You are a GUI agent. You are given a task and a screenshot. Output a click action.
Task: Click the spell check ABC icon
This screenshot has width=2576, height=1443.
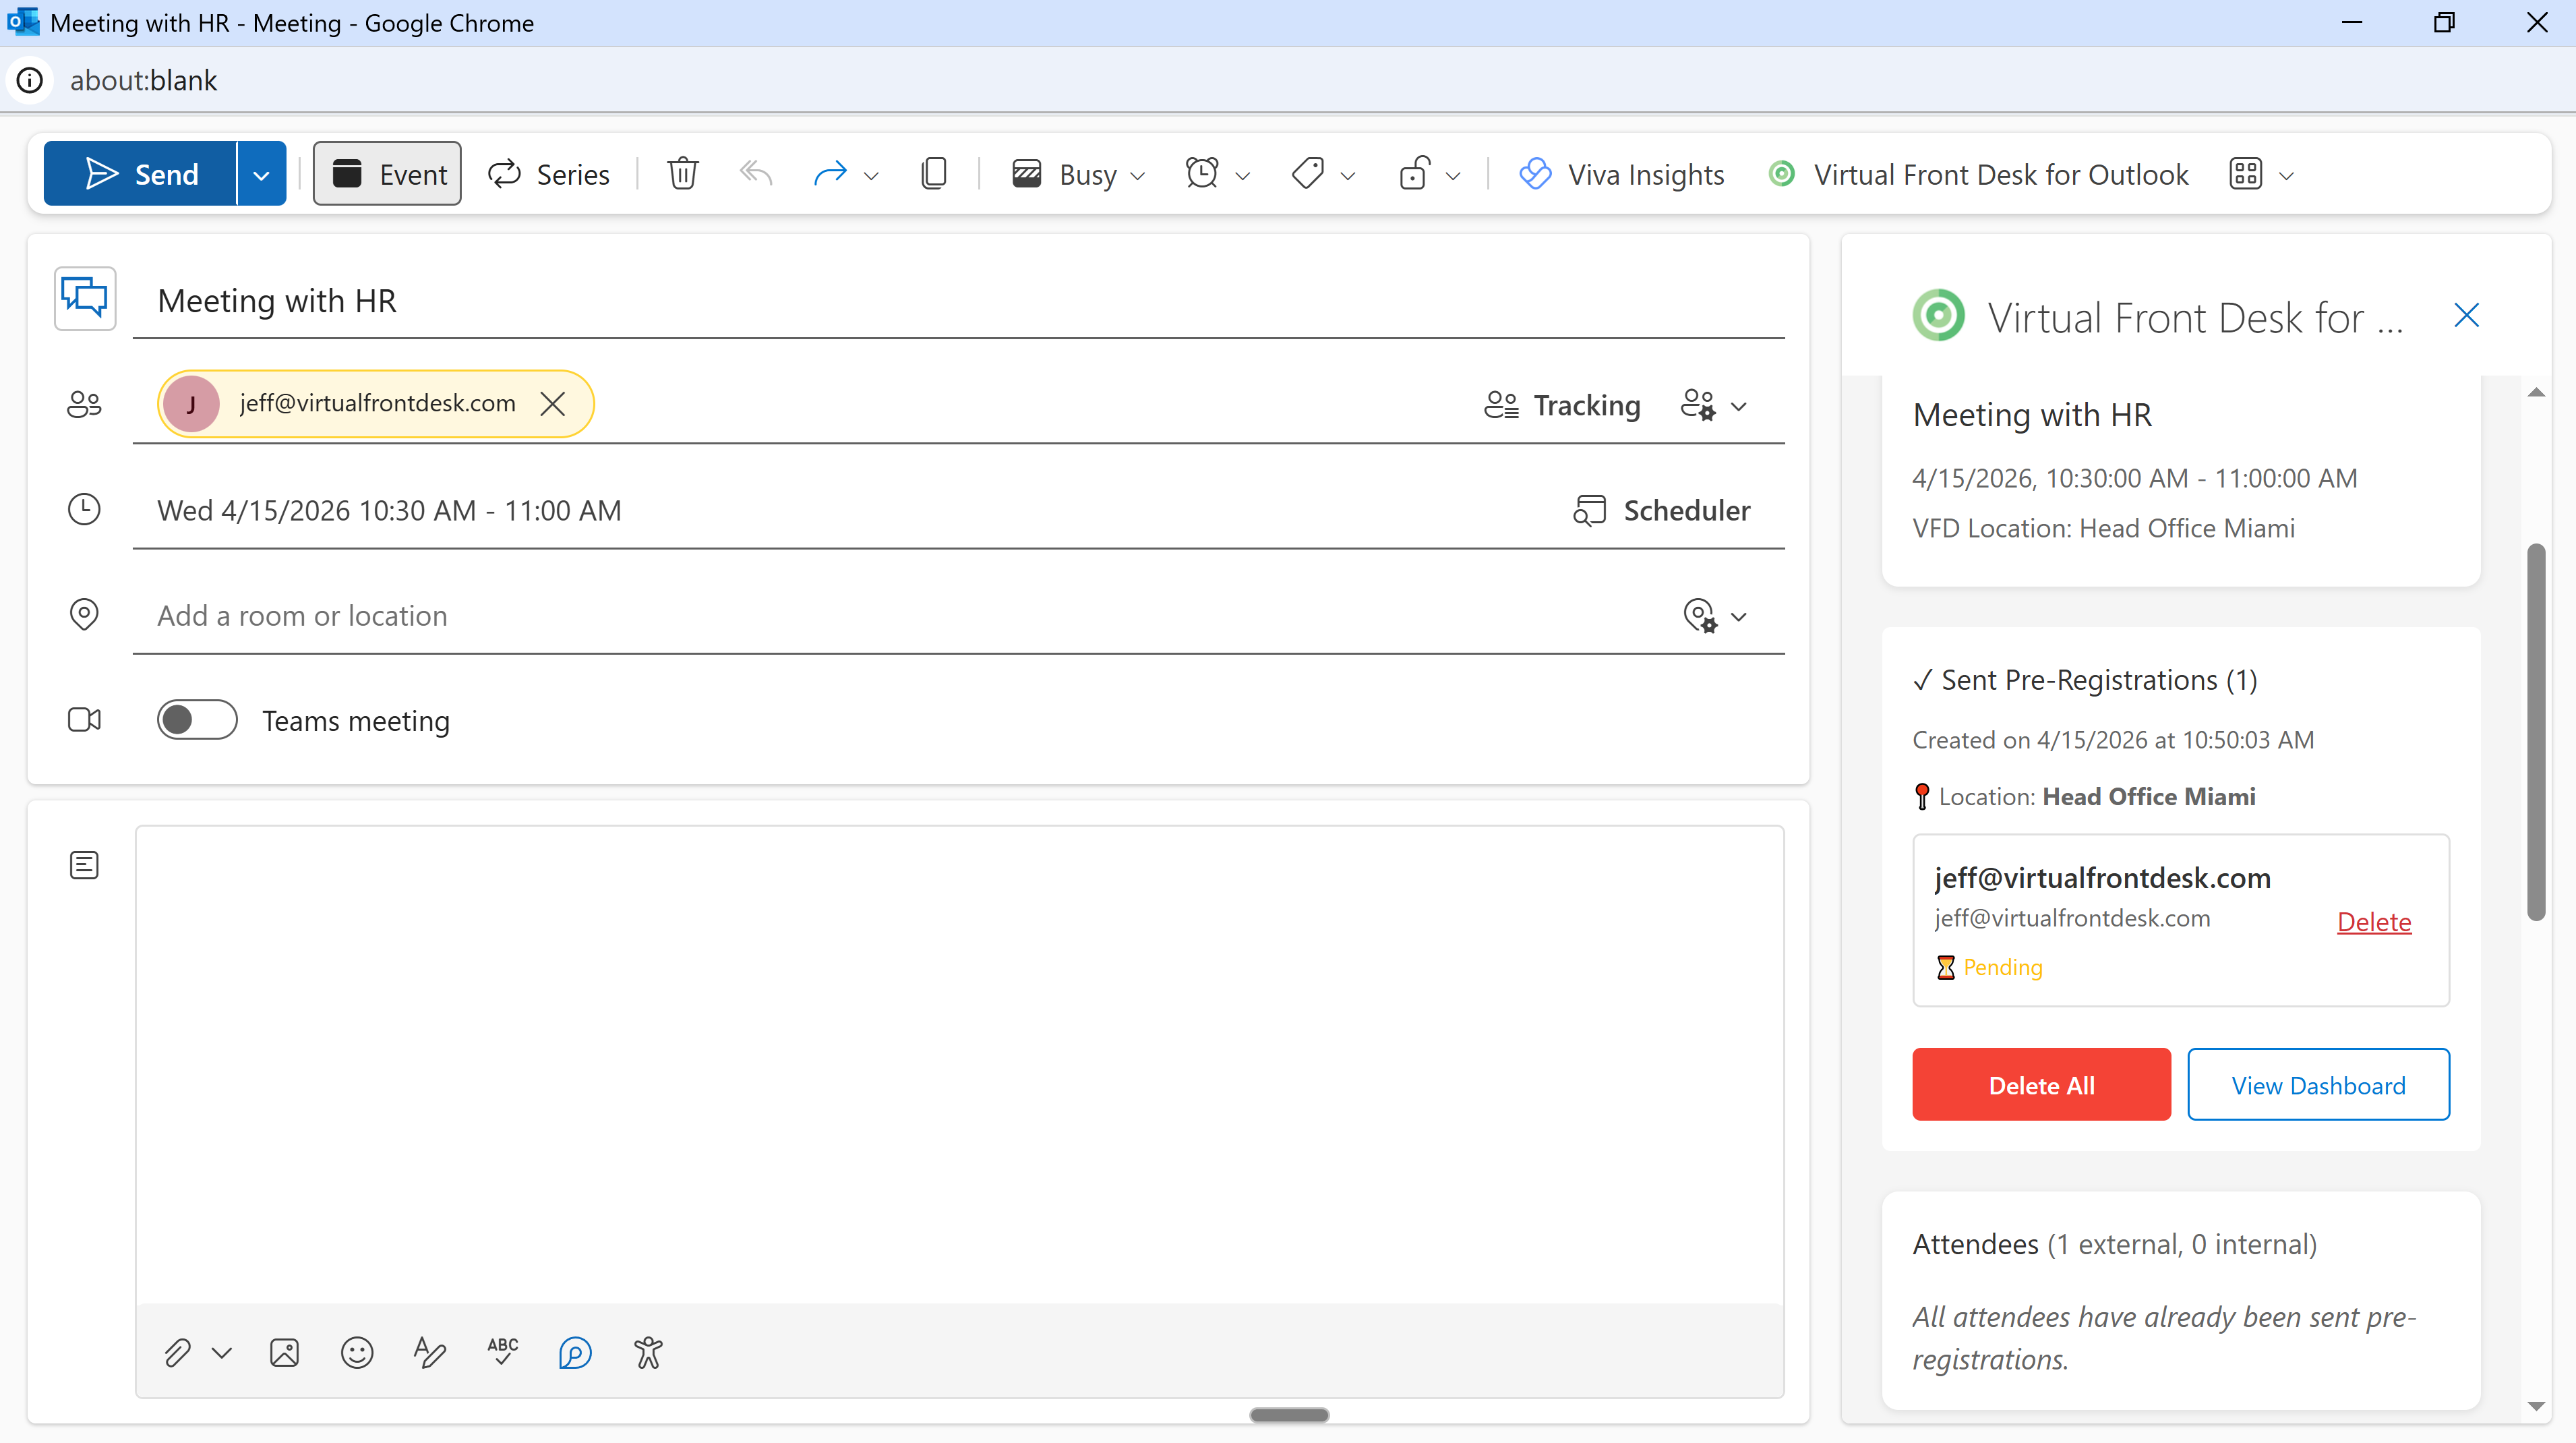502,1353
